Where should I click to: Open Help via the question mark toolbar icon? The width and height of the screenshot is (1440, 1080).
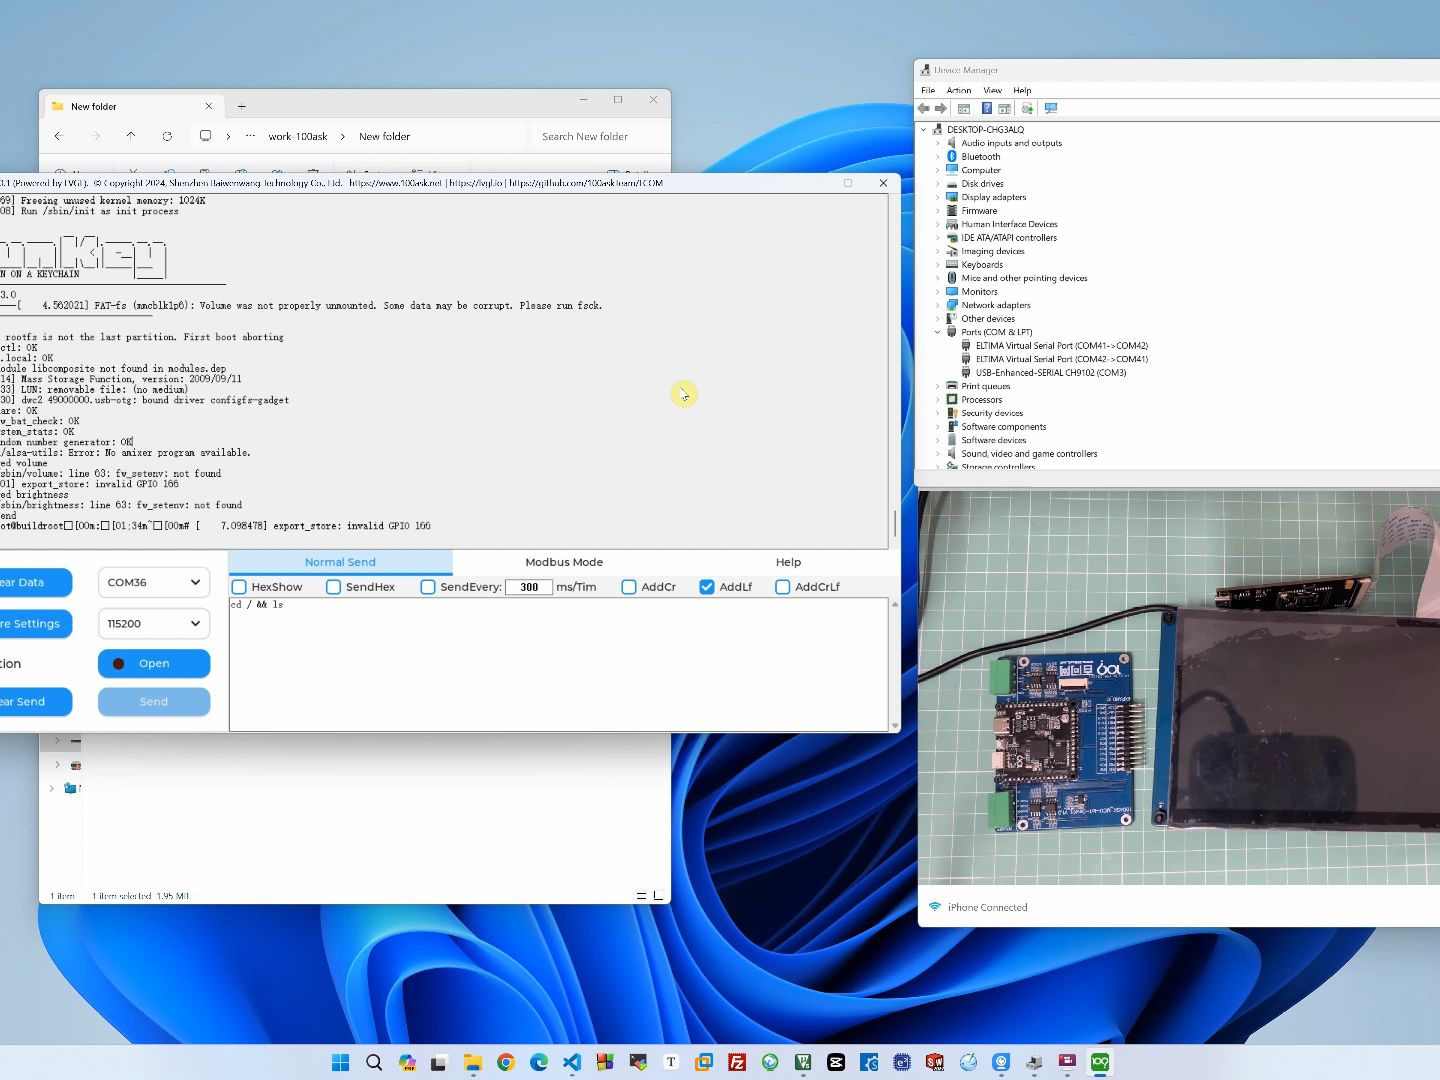[x=987, y=108]
